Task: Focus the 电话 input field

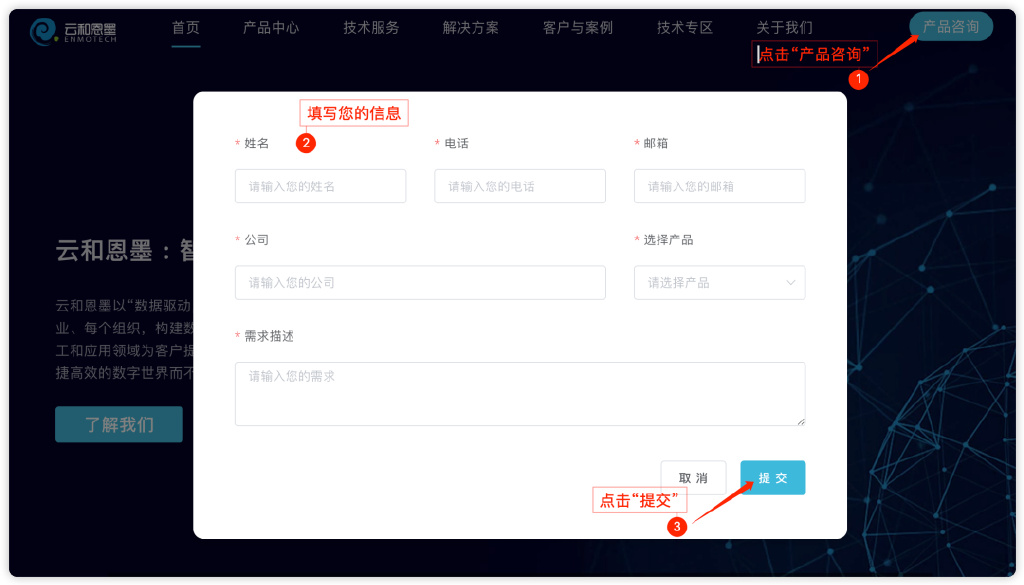Action: click(x=520, y=186)
